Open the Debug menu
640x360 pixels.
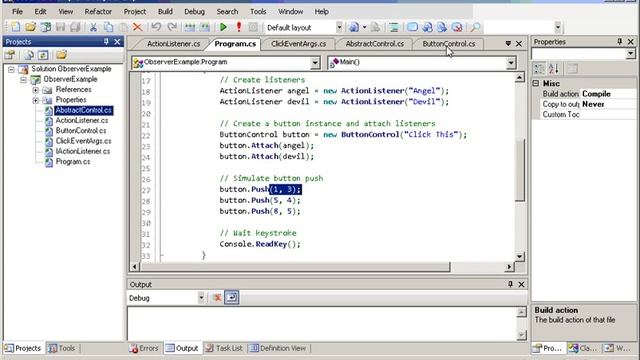[194, 11]
